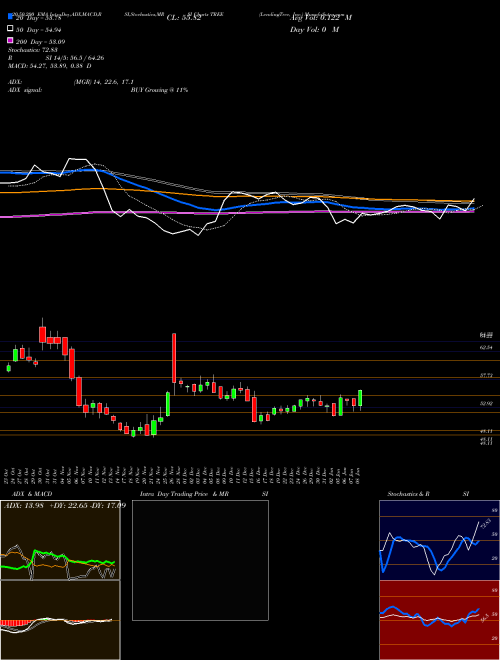The height and width of the screenshot is (660, 500).
Task: Click the white 50 Day EMA legend swatch
Action: (11, 29)
